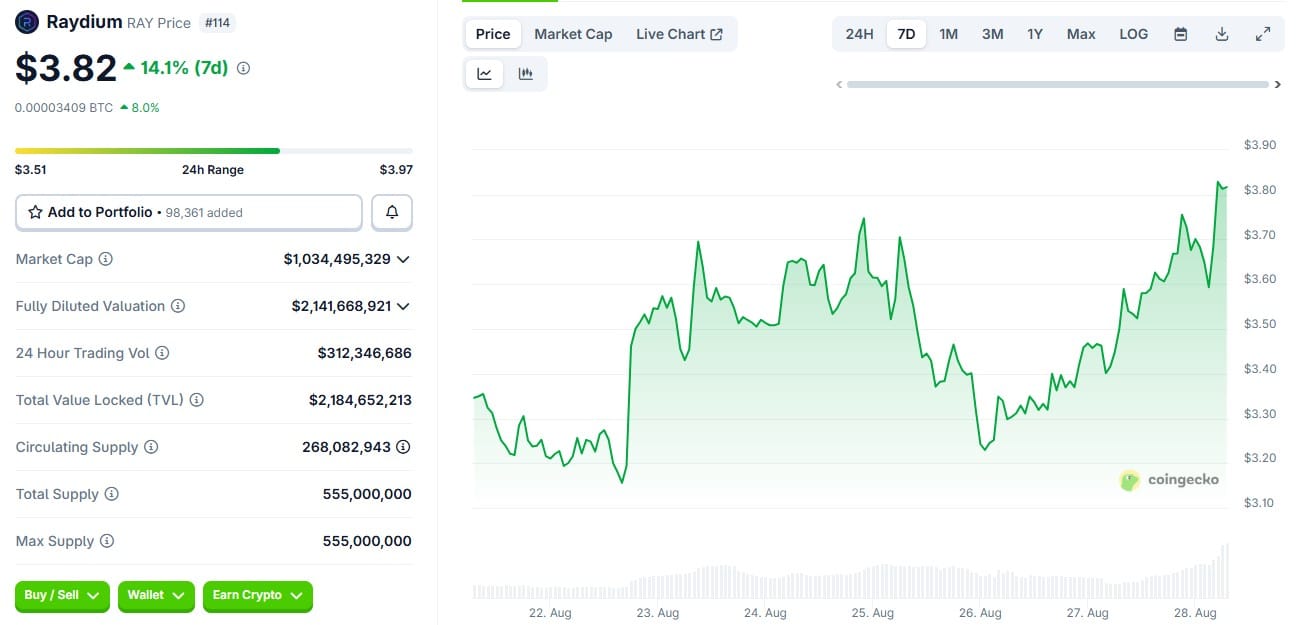Open the calendar date range picker
1307x625 pixels.
tap(1180, 33)
